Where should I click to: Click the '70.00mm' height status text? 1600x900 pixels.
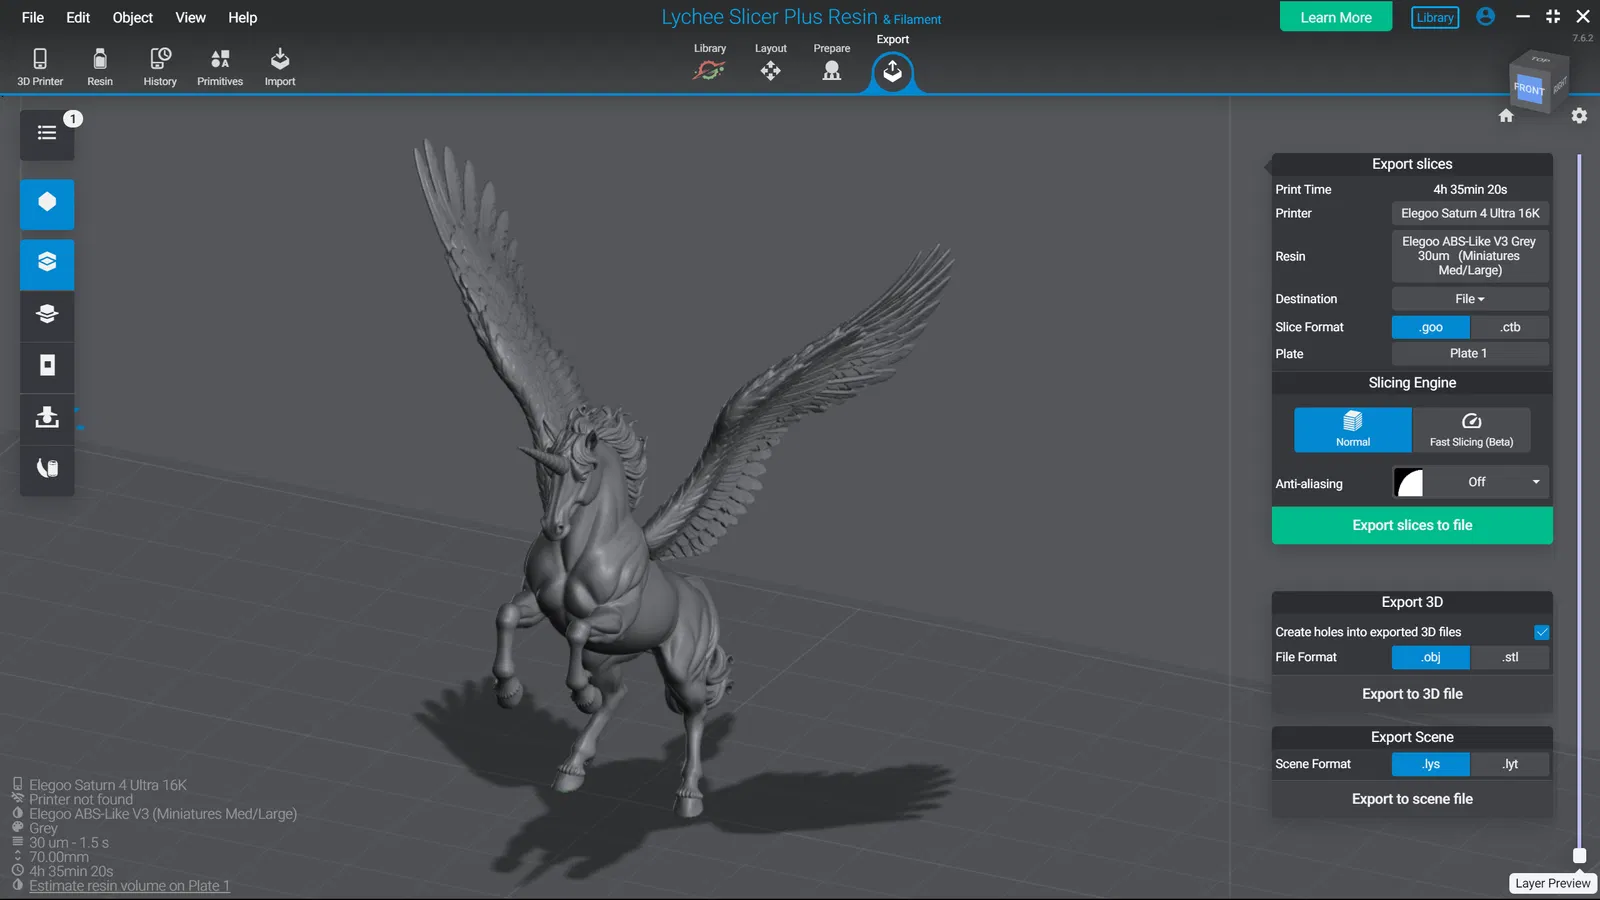click(59, 857)
